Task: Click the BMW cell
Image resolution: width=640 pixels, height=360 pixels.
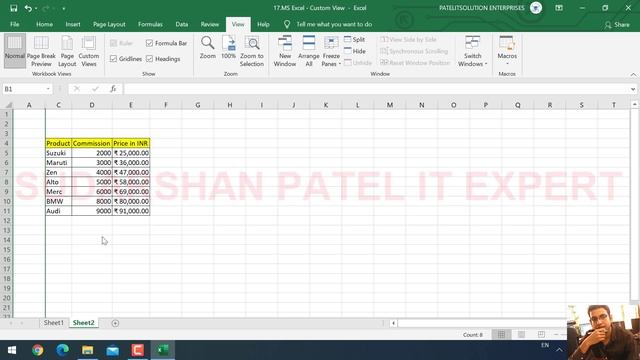Action: [58, 201]
